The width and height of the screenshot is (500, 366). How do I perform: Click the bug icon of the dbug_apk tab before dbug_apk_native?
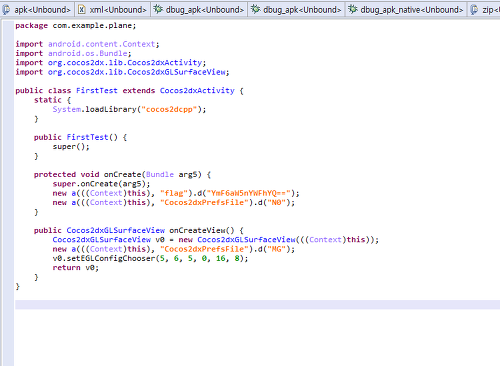tap(255, 9)
